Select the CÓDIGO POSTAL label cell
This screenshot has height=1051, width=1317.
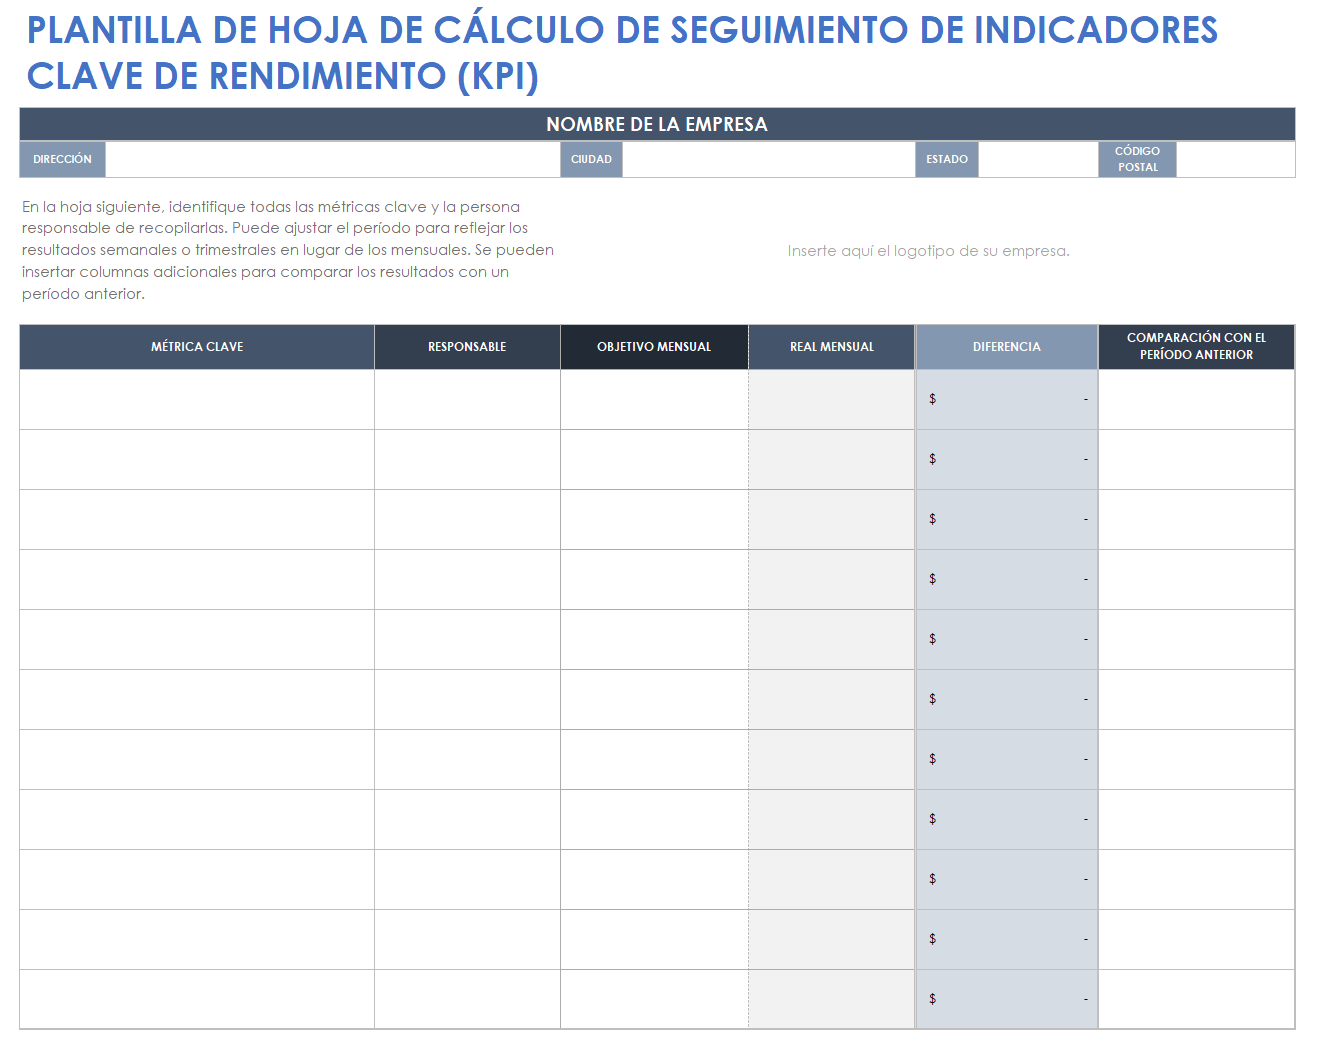[1137, 159]
